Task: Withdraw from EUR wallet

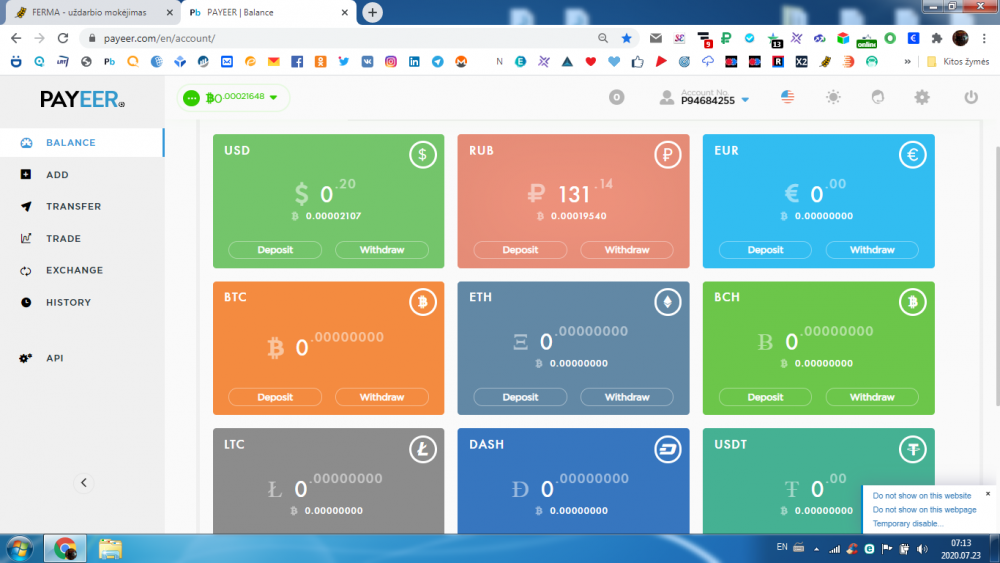Action: click(x=872, y=250)
